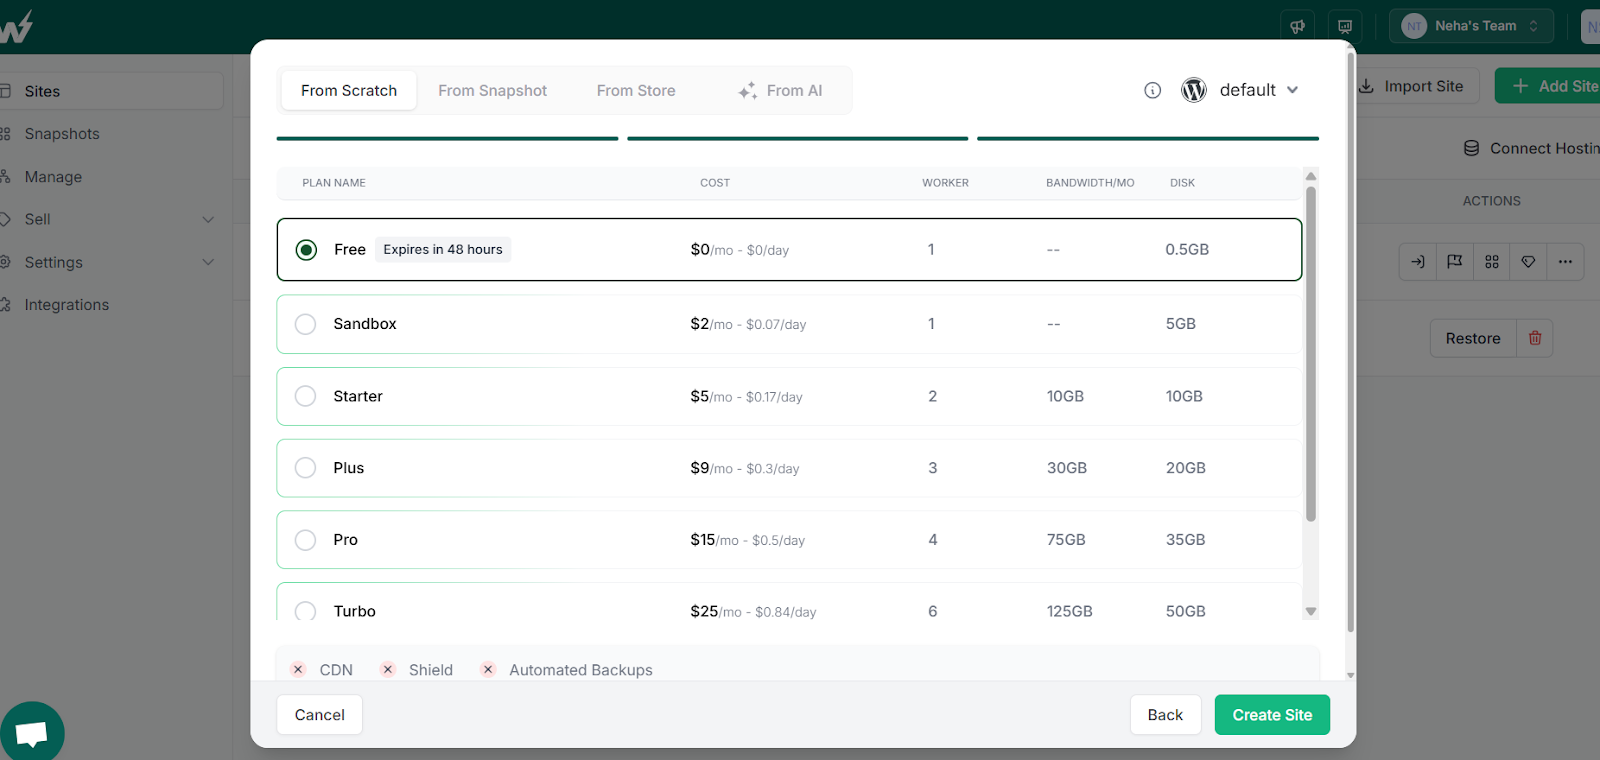Click the plan list scrollbar thumb
Image resolution: width=1600 pixels, height=760 pixels.
click(x=1311, y=354)
